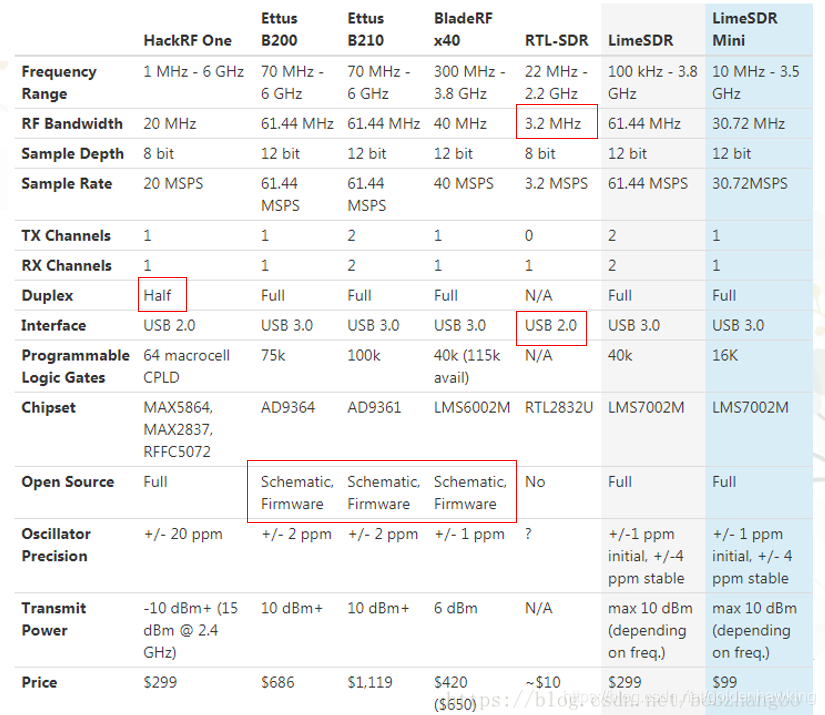Select 'Schematic, Firmware' under BladeRF x40
This screenshot has width=825, height=715.
[x=470, y=493]
